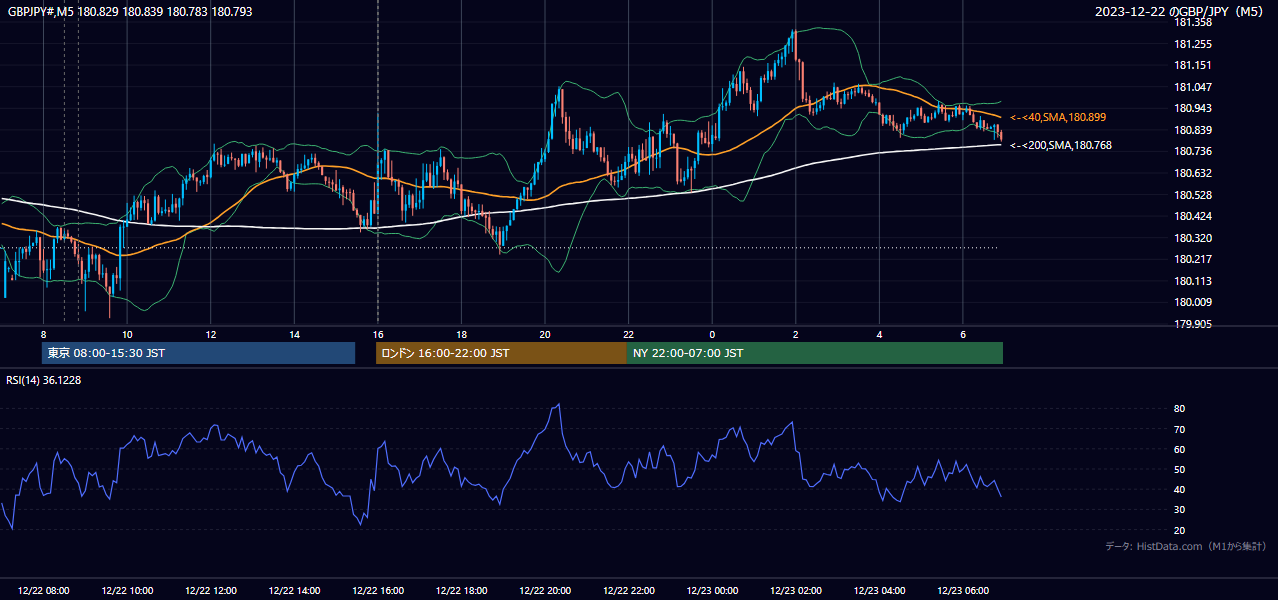Click the white 200,SMA,180.768 label
The width and height of the screenshot is (1278, 600).
[x=1061, y=145]
